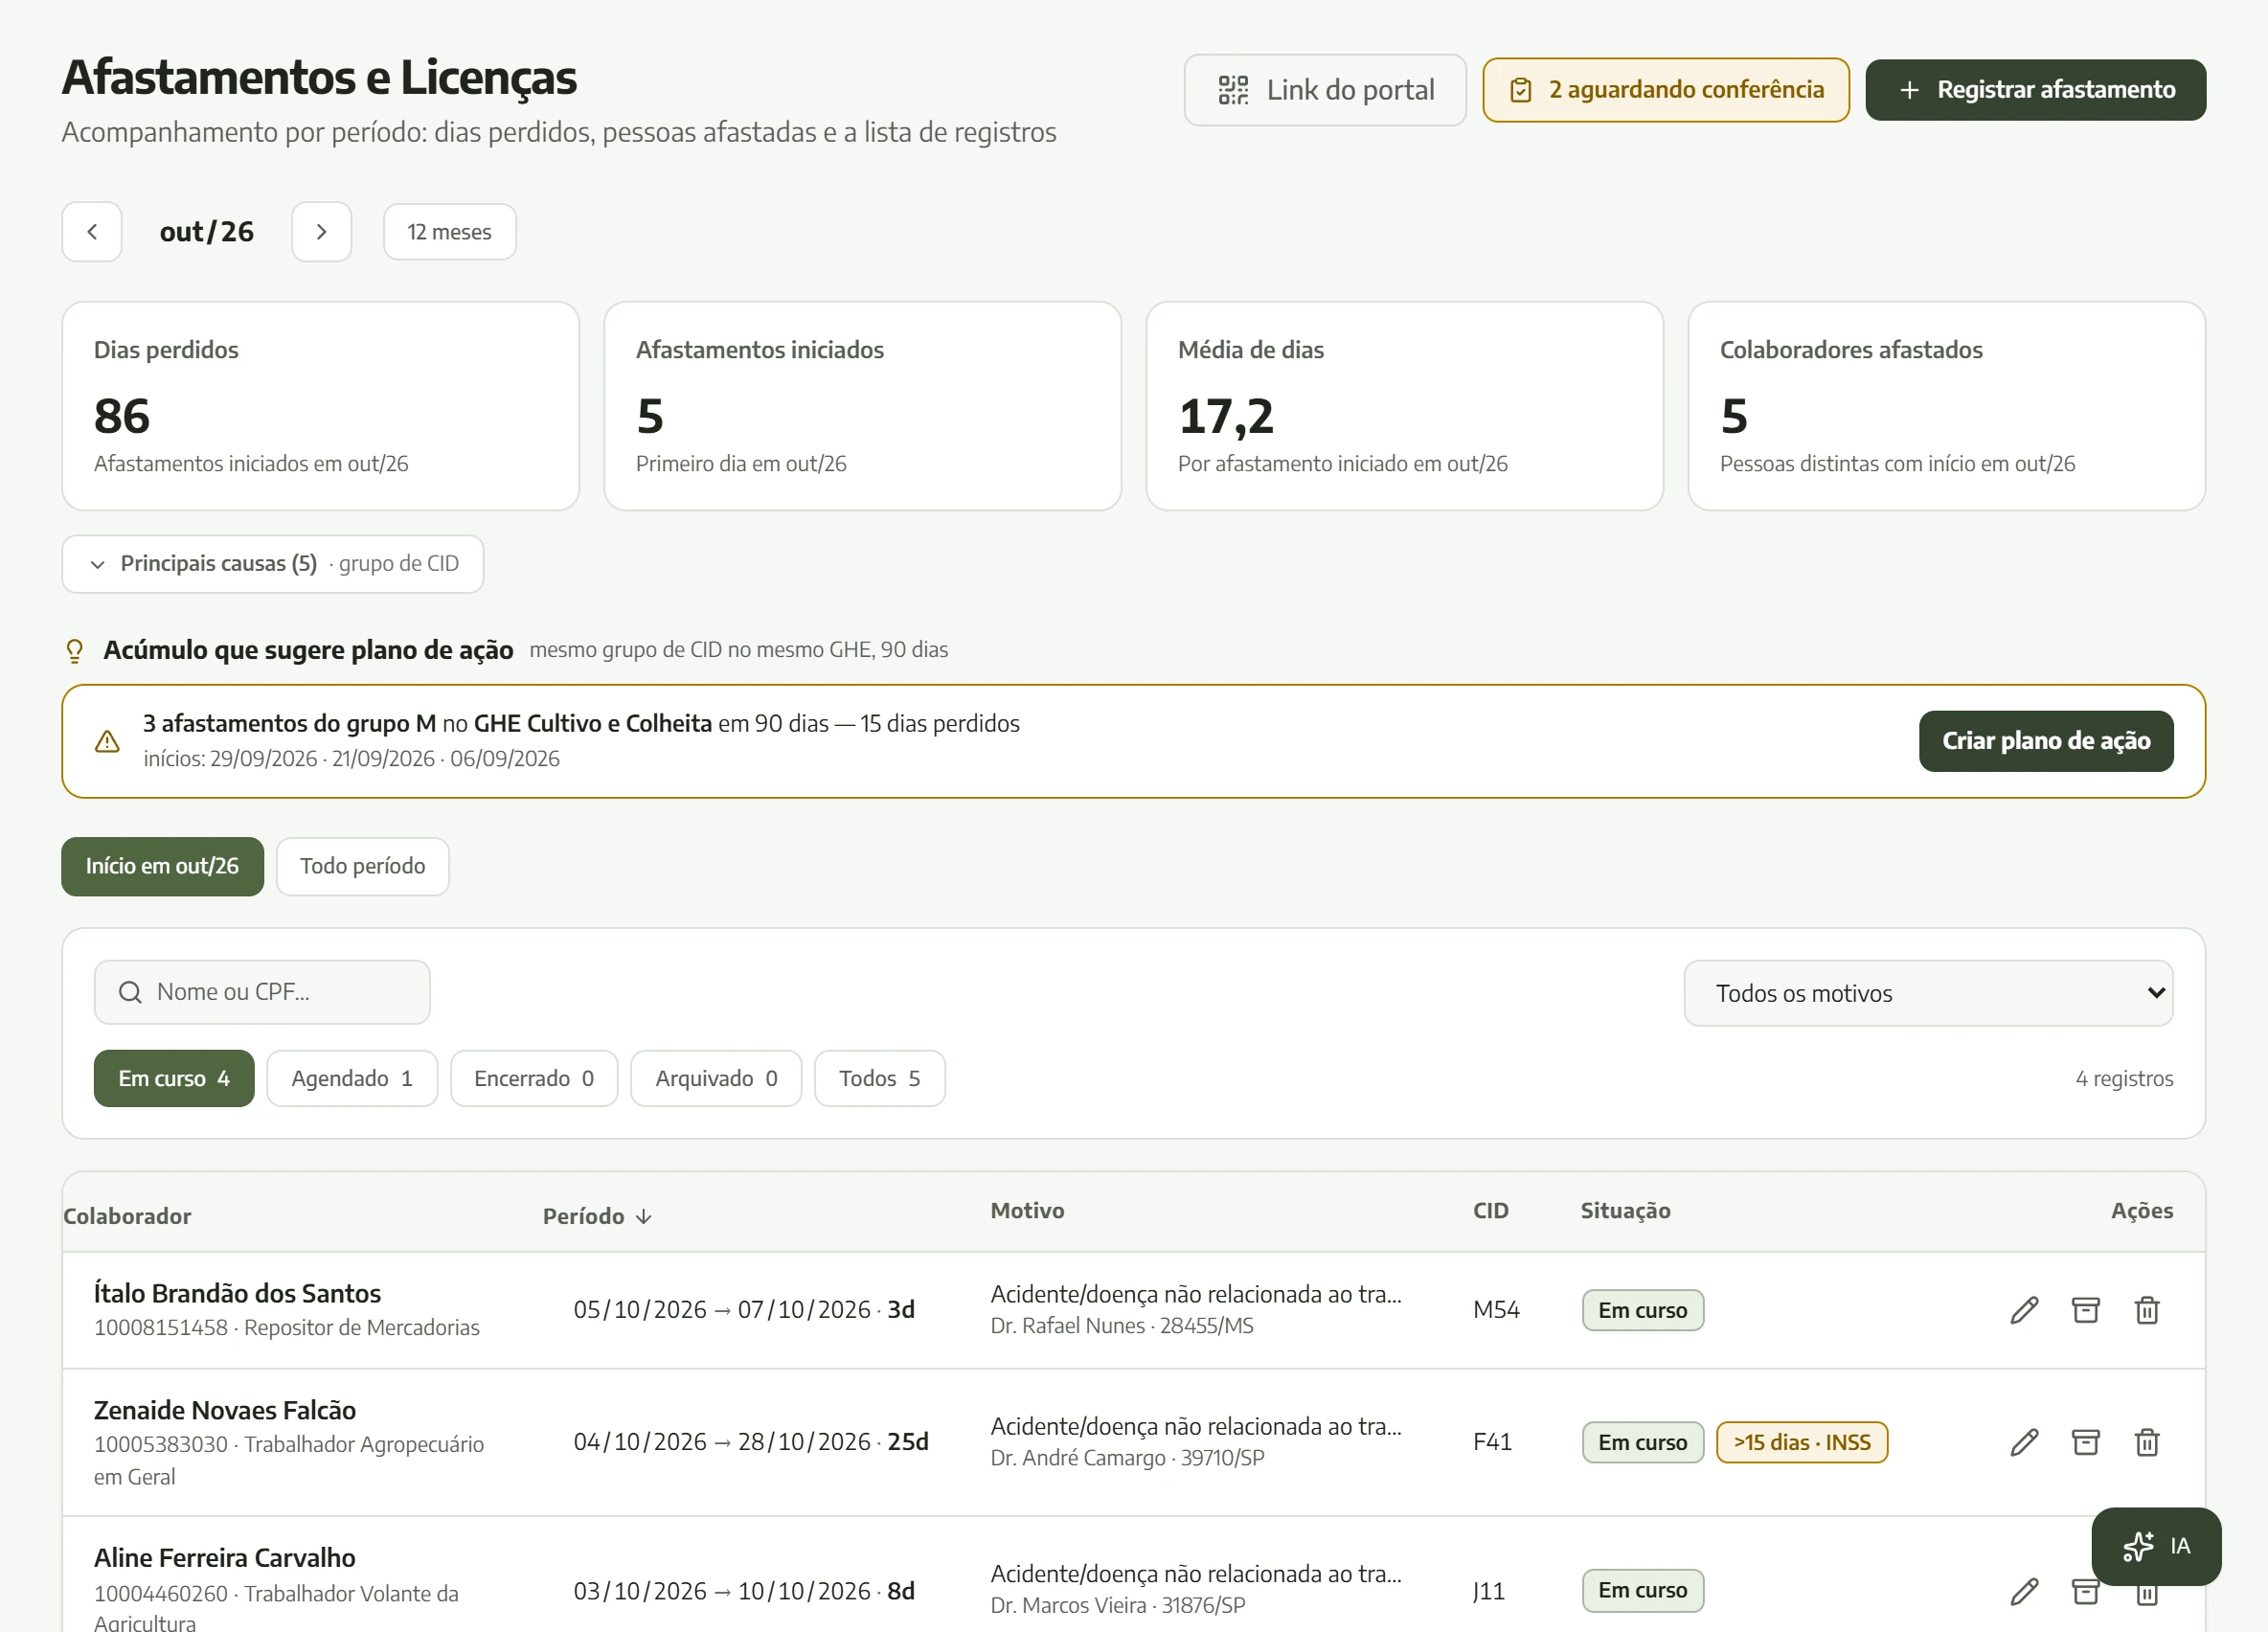This screenshot has height=1632, width=2268.
Task: Click Em curso badge for Ítalo Brandão
Action: tap(1642, 1310)
